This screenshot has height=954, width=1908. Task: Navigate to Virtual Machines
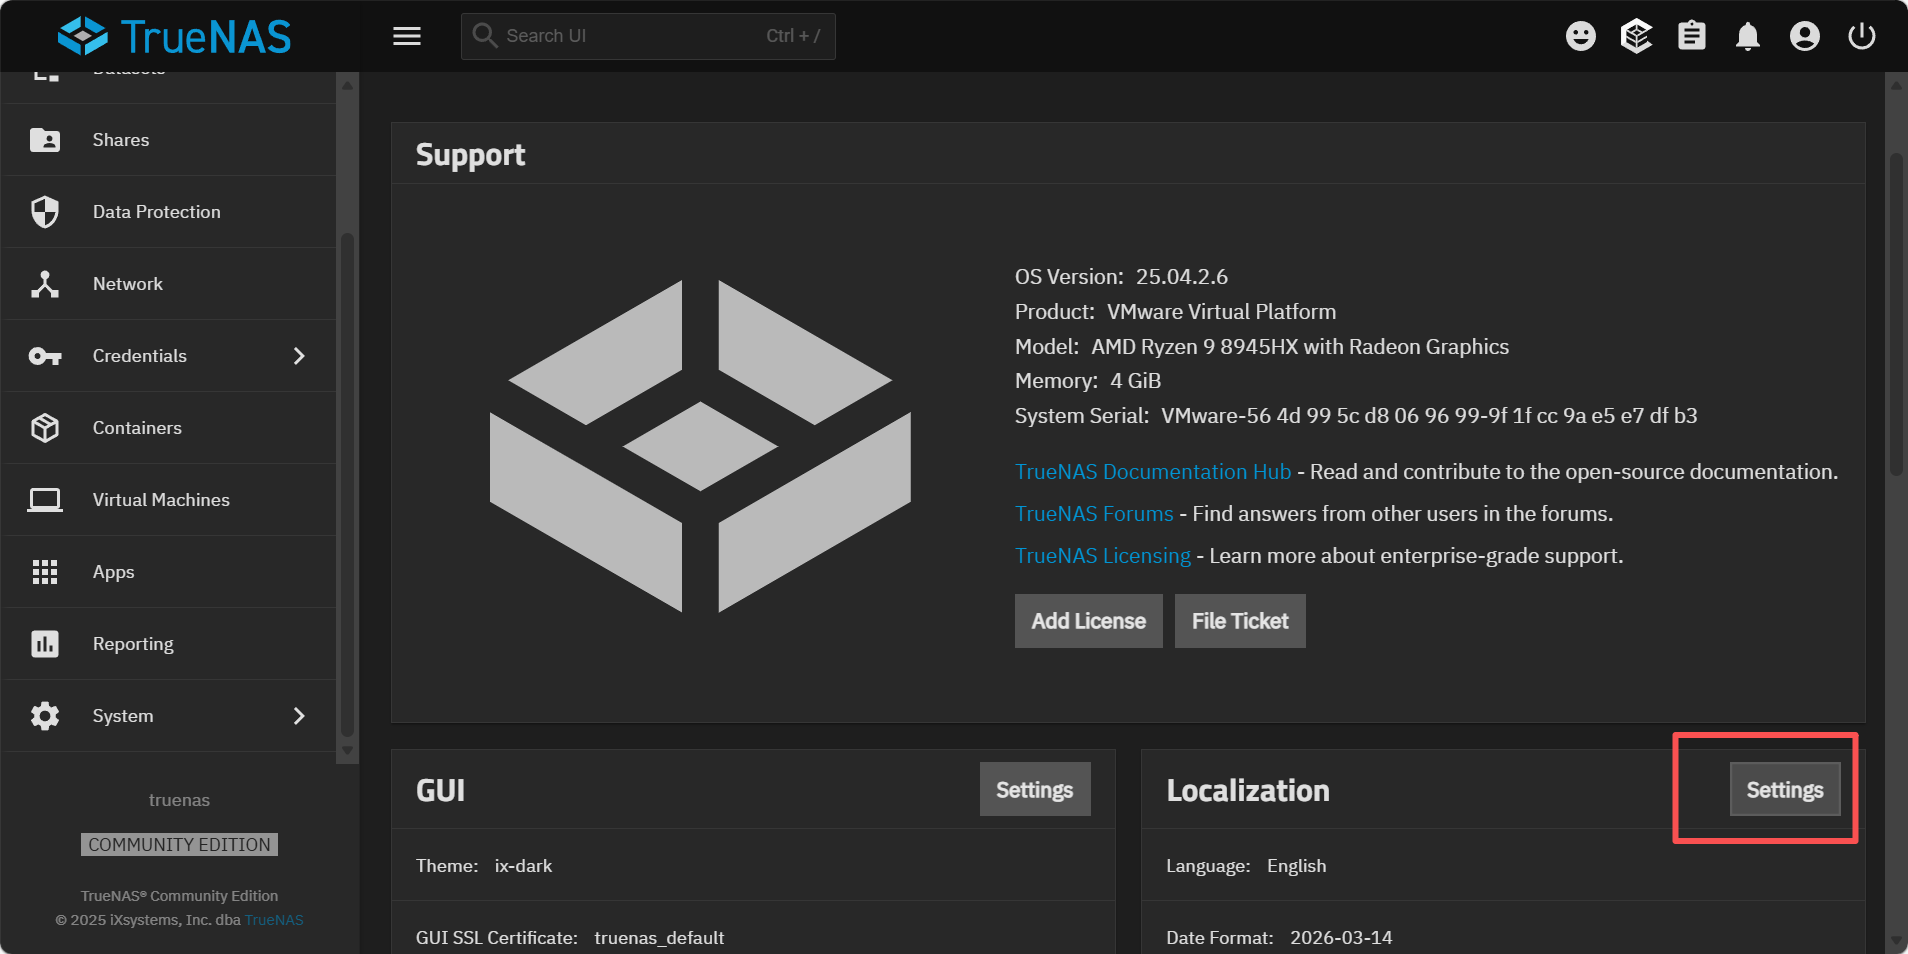click(161, 500)
